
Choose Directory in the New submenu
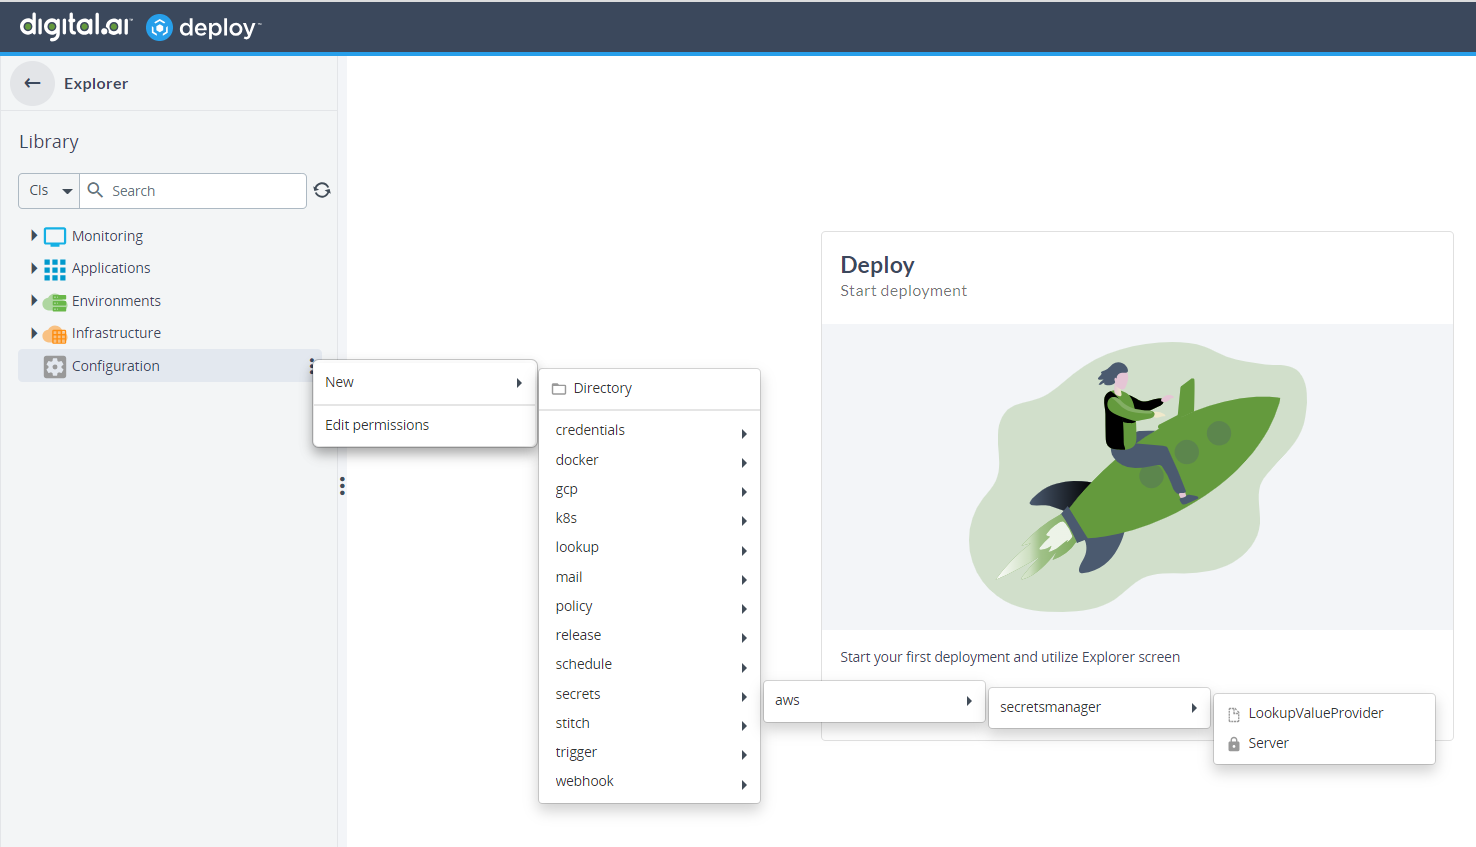click(602, 388)
